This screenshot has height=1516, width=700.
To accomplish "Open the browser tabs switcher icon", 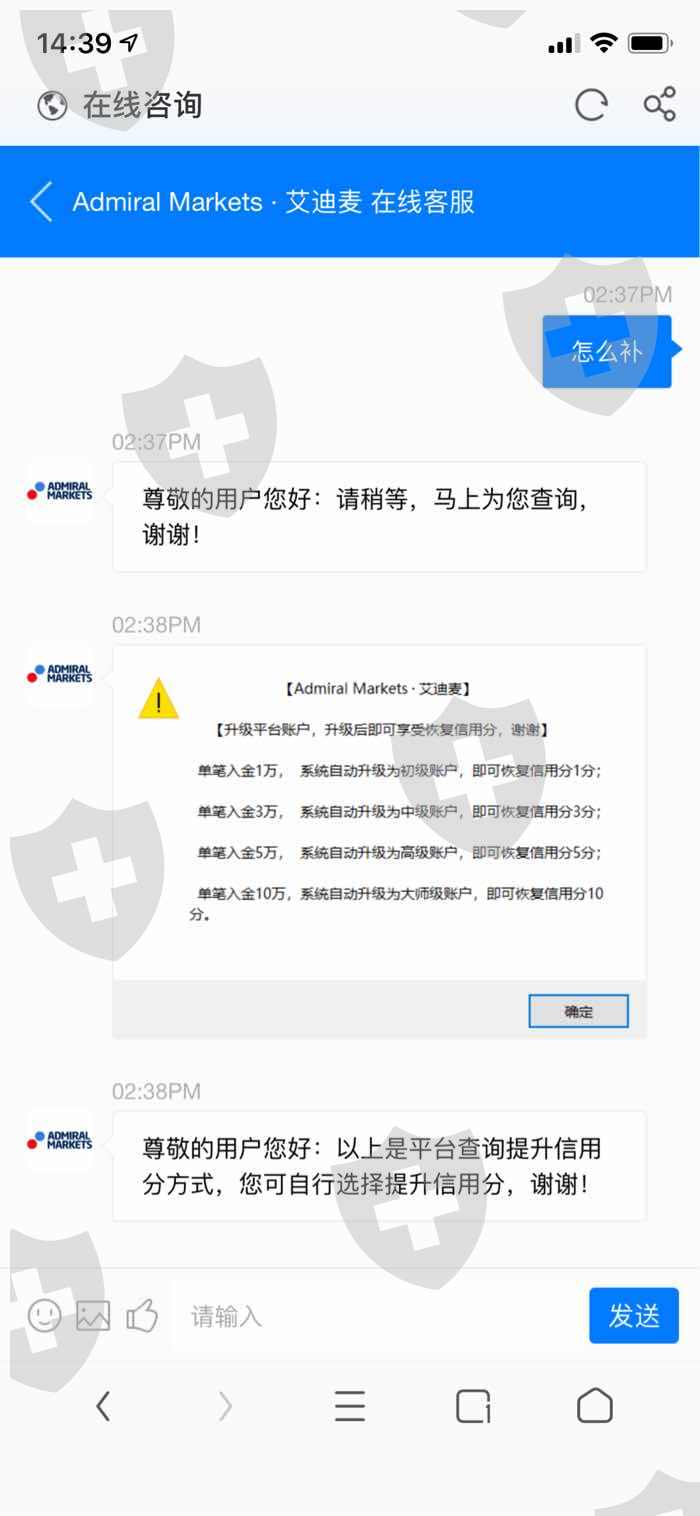I will pos(473,1407).
